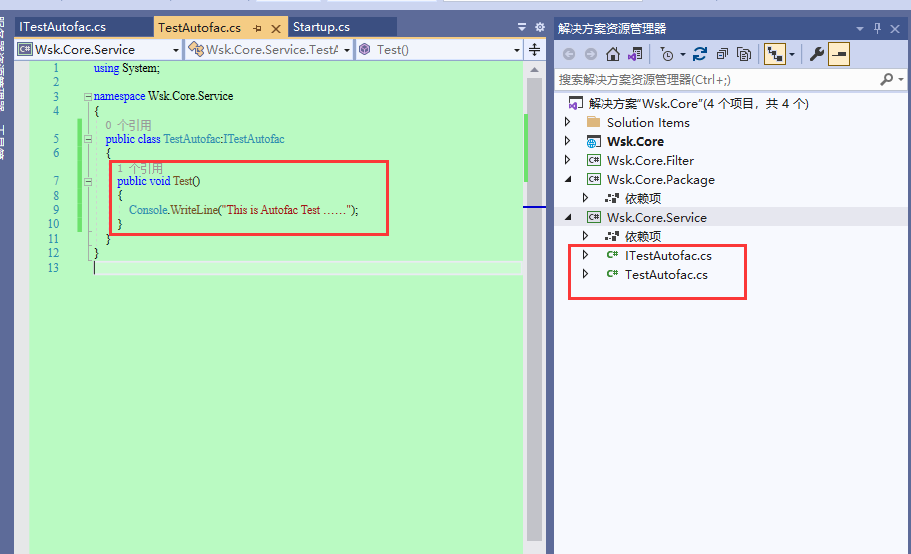
Task: Open TestAutofac.cs in Solution Explorer
Action: click(666, 275)
